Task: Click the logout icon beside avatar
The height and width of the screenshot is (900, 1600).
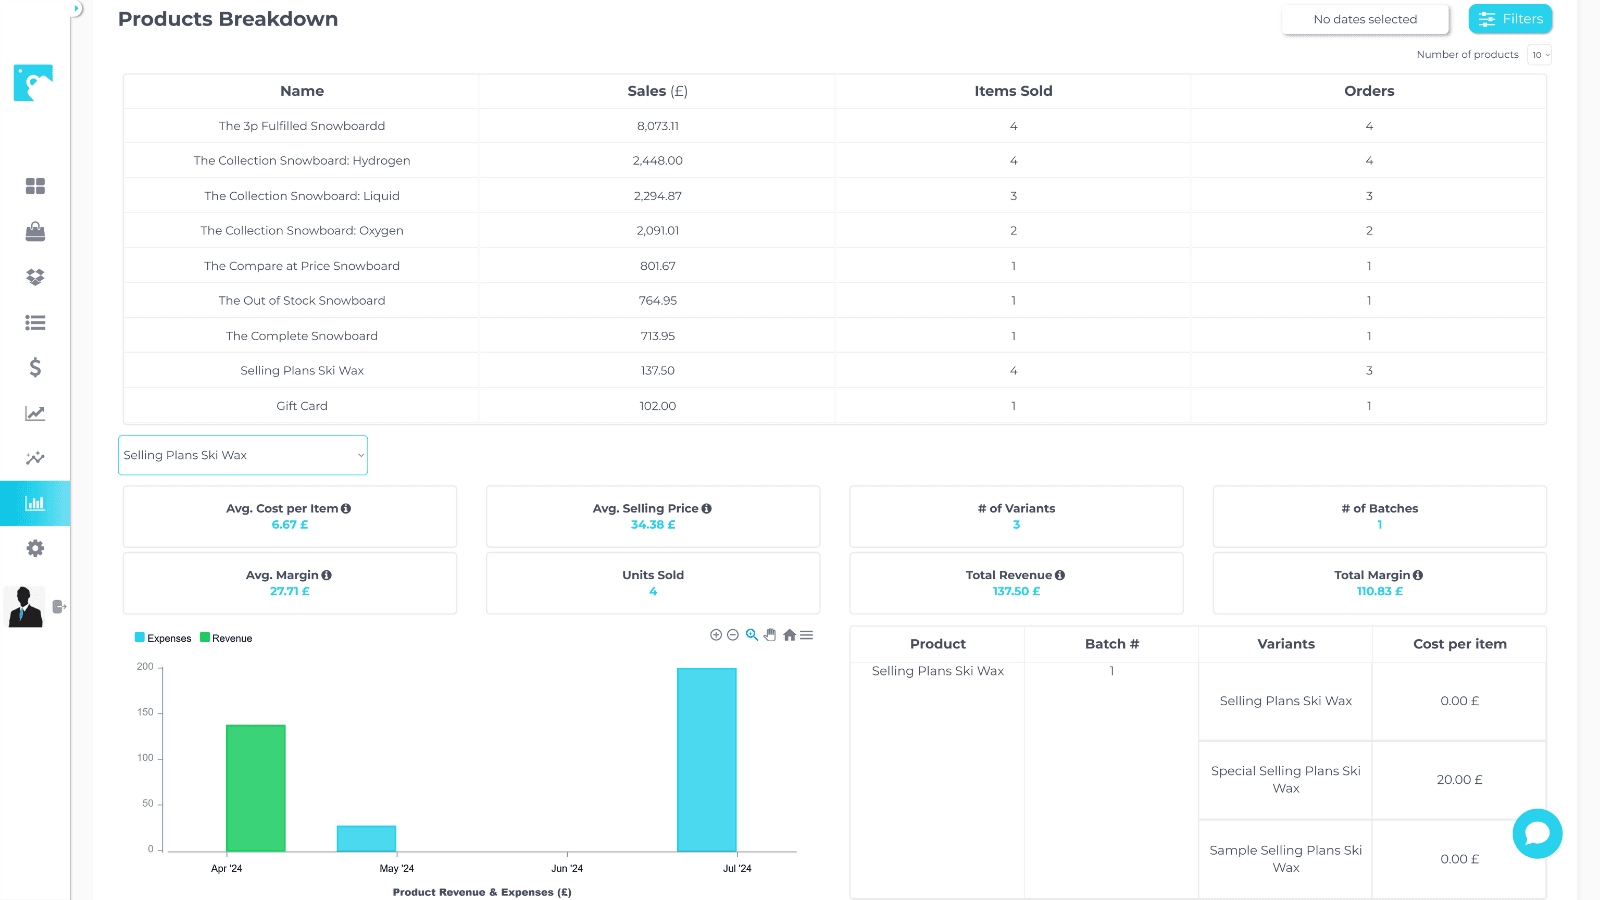Action: pyautogui.click(x=59, y=606)
